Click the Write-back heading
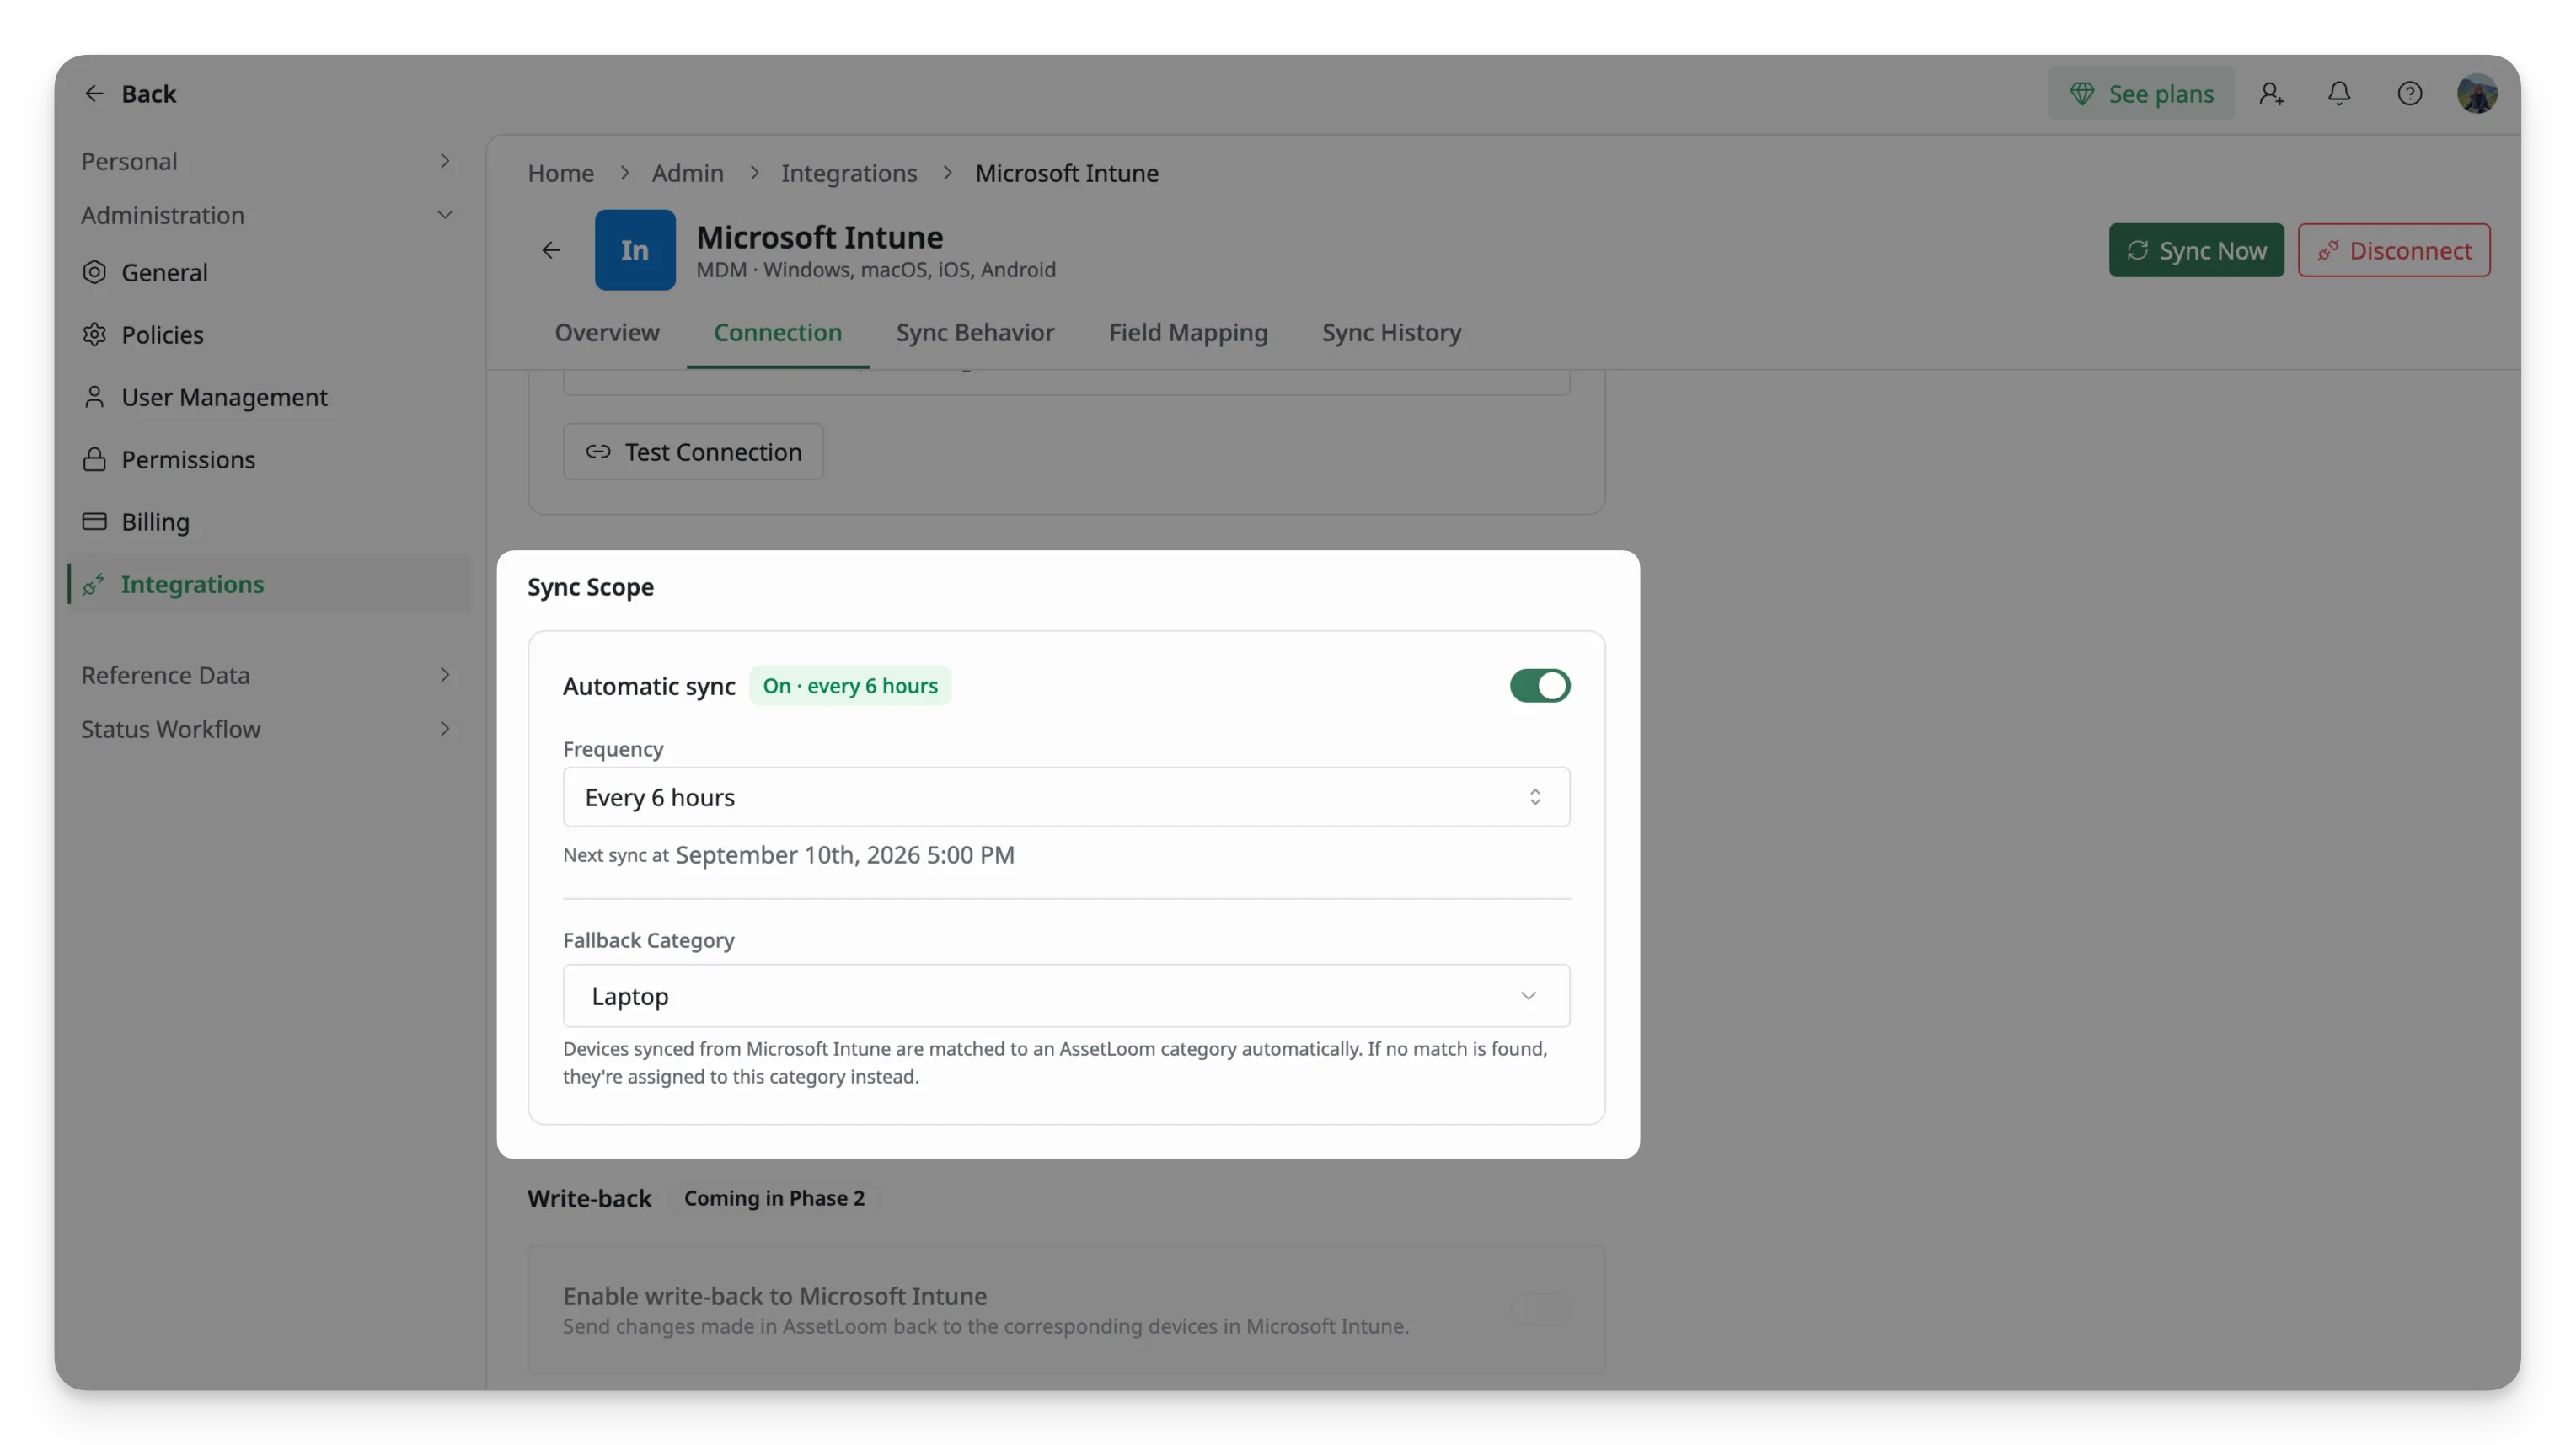2576x1445 pixels. coord(589,1198)
